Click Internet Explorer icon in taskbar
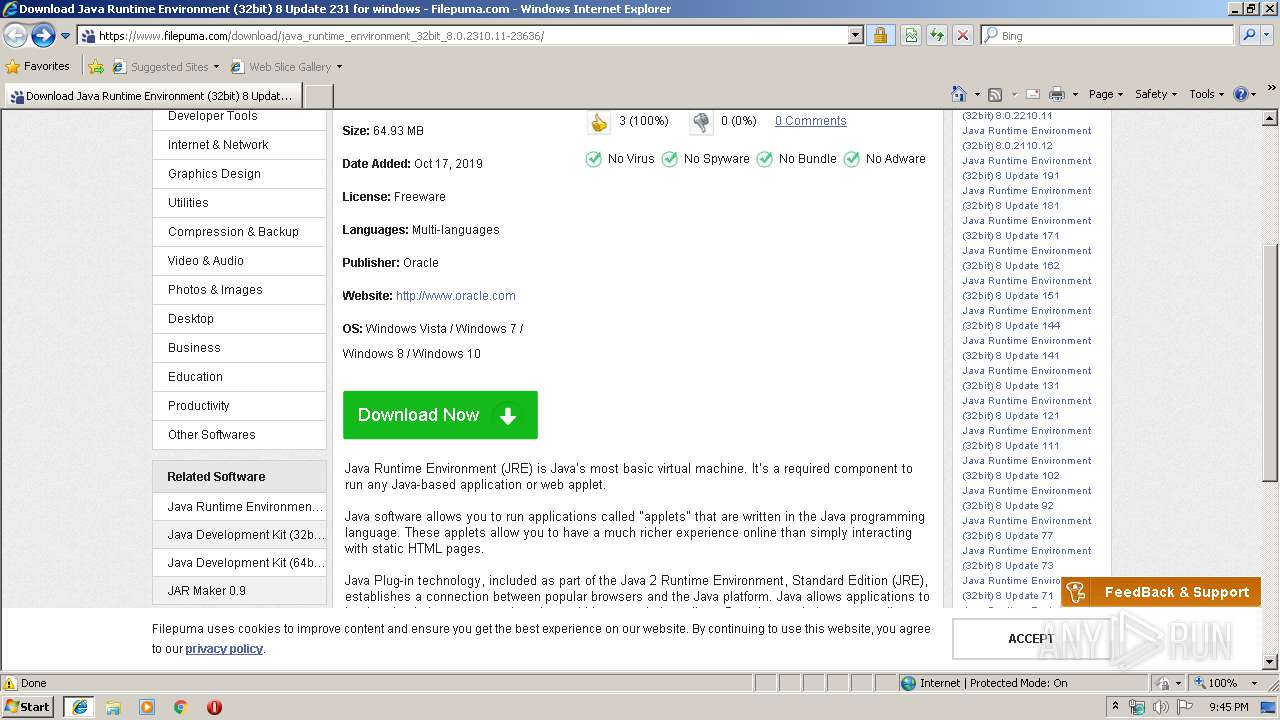The height and width of the screenshot is (720, 1280). pyautogui.click(x=79, y=707)
